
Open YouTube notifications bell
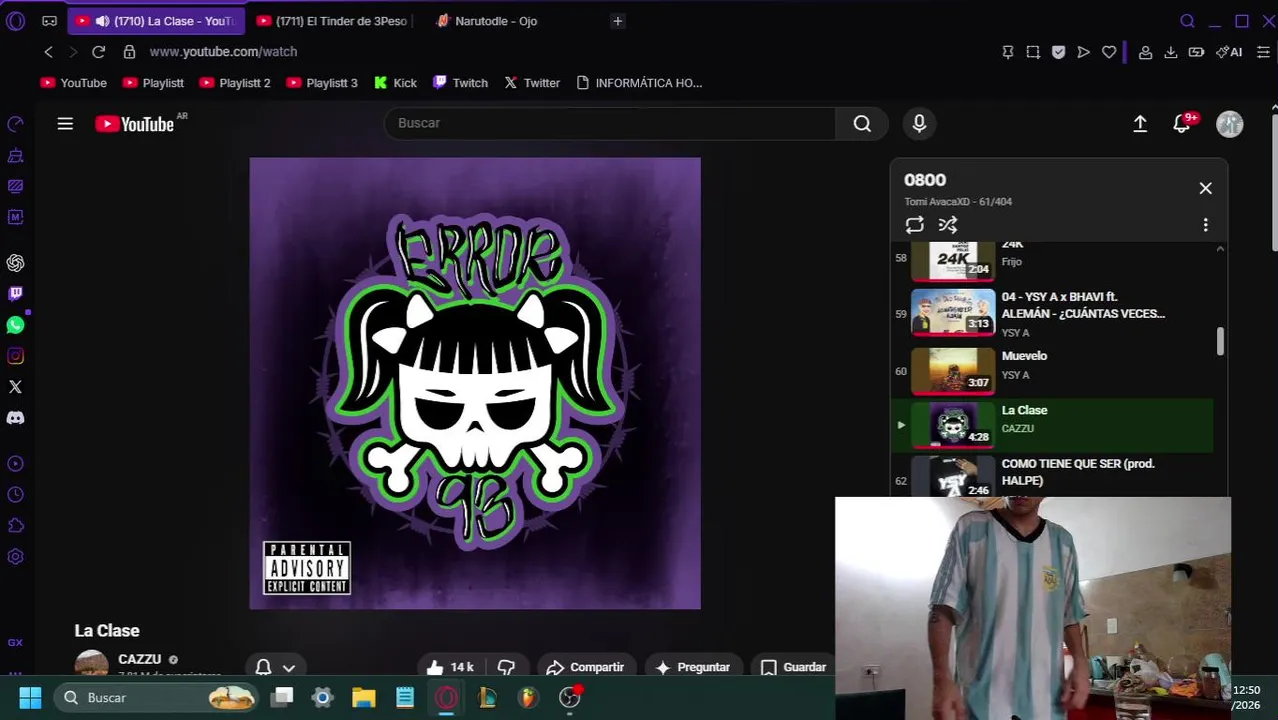pyautogui.click(x=1182, y=123)
